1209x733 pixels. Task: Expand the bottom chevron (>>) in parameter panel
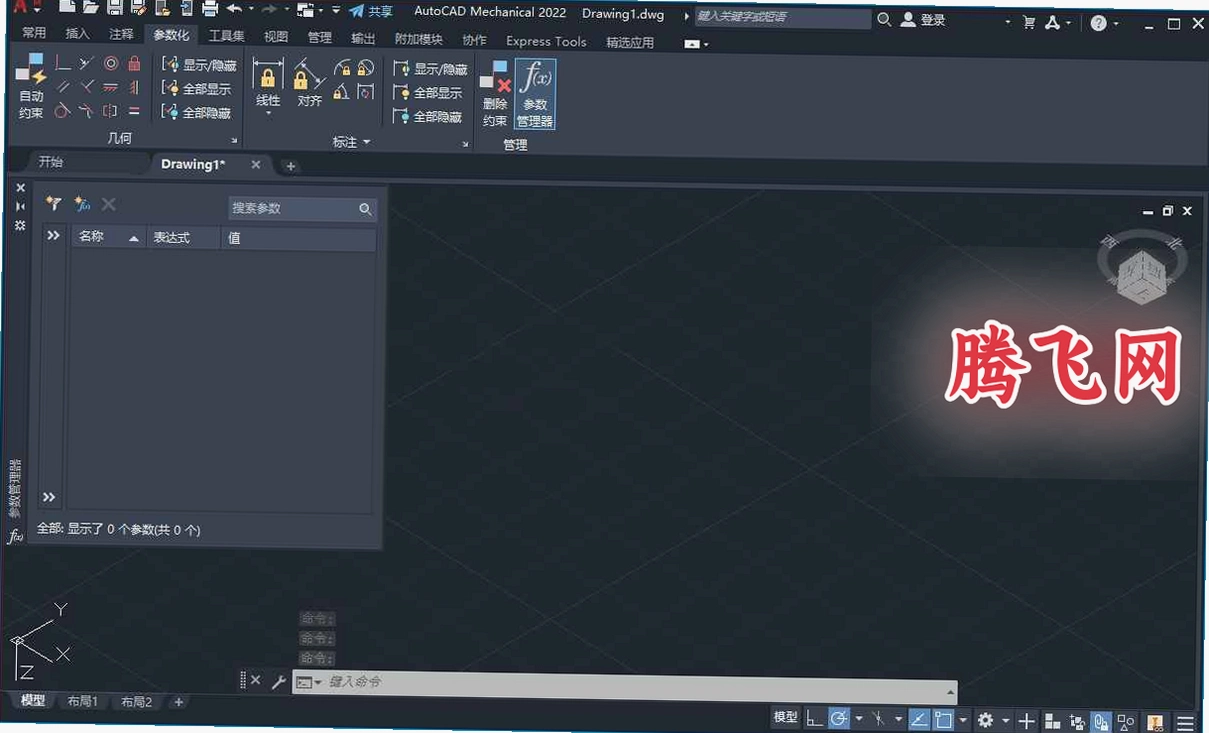click(x=49, y=497)
